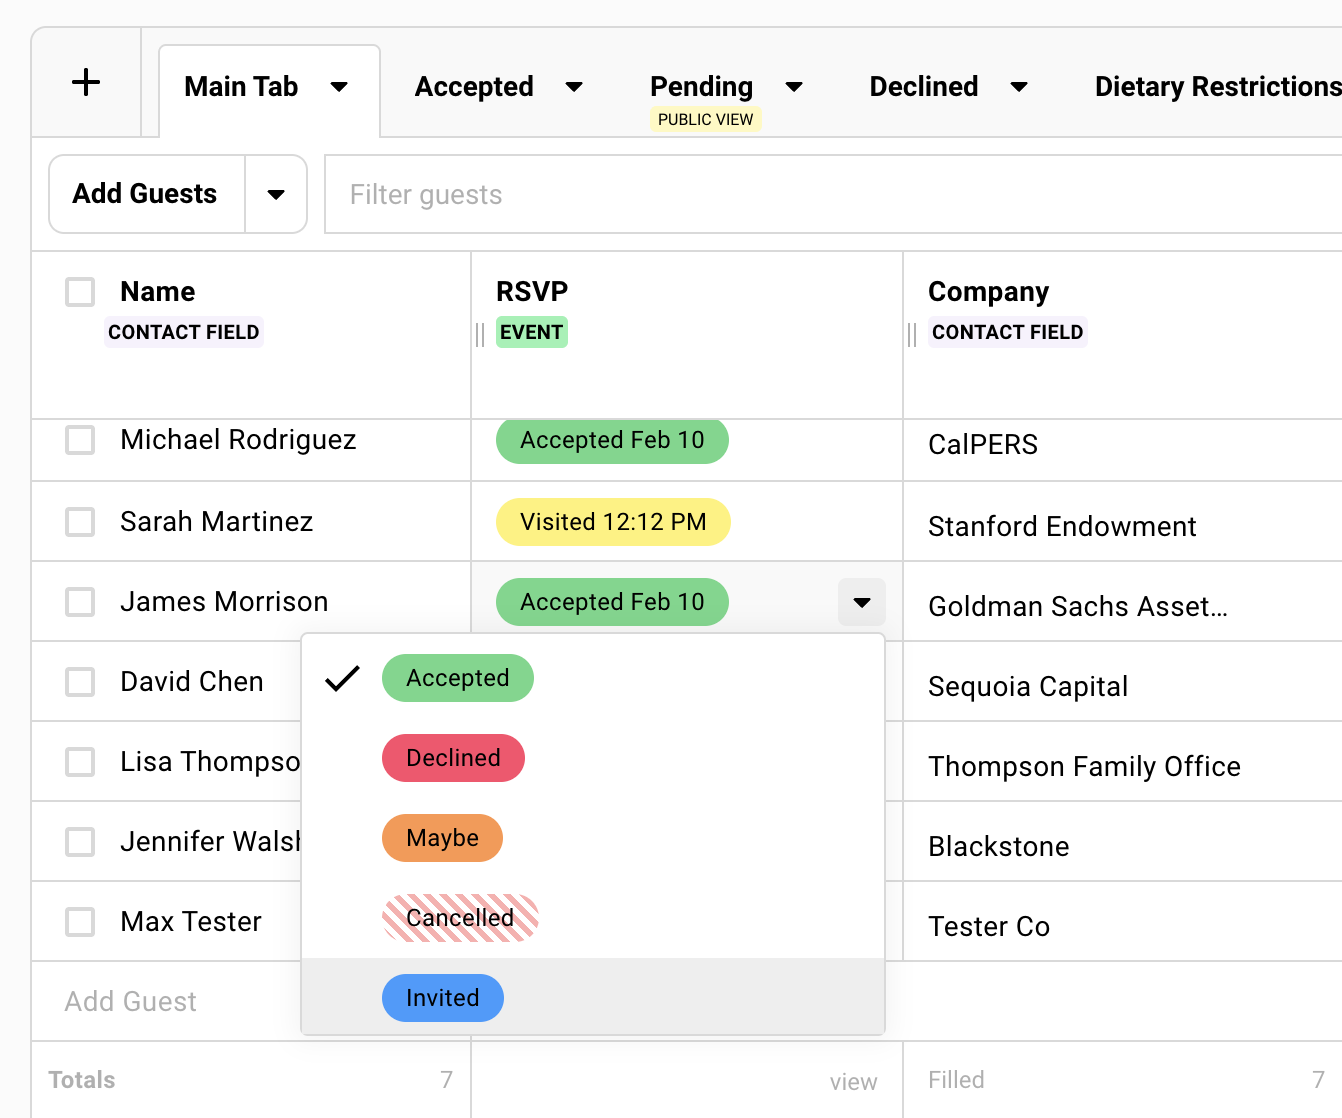This screenshot has width=1342, height=1118.
Task: Select the orange Maybe status pill
Action: tap(442, 838)
